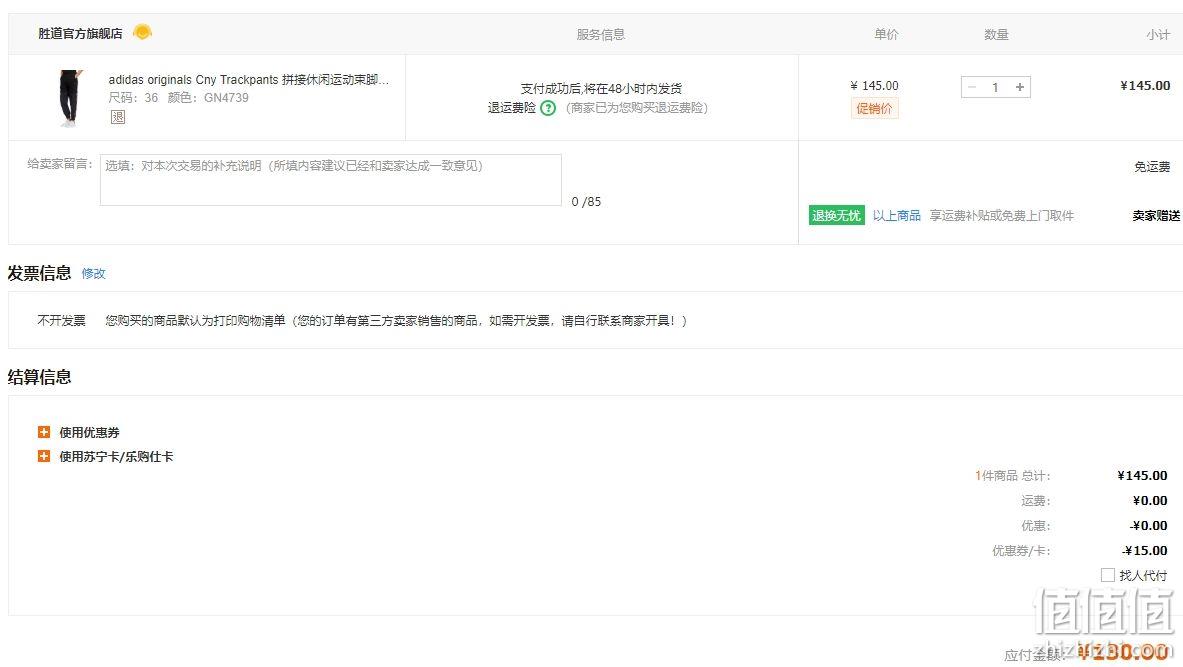Click the green question mark next to 退运费险
The width and height of the screenshot is (1183, 667).
(548, 108)
